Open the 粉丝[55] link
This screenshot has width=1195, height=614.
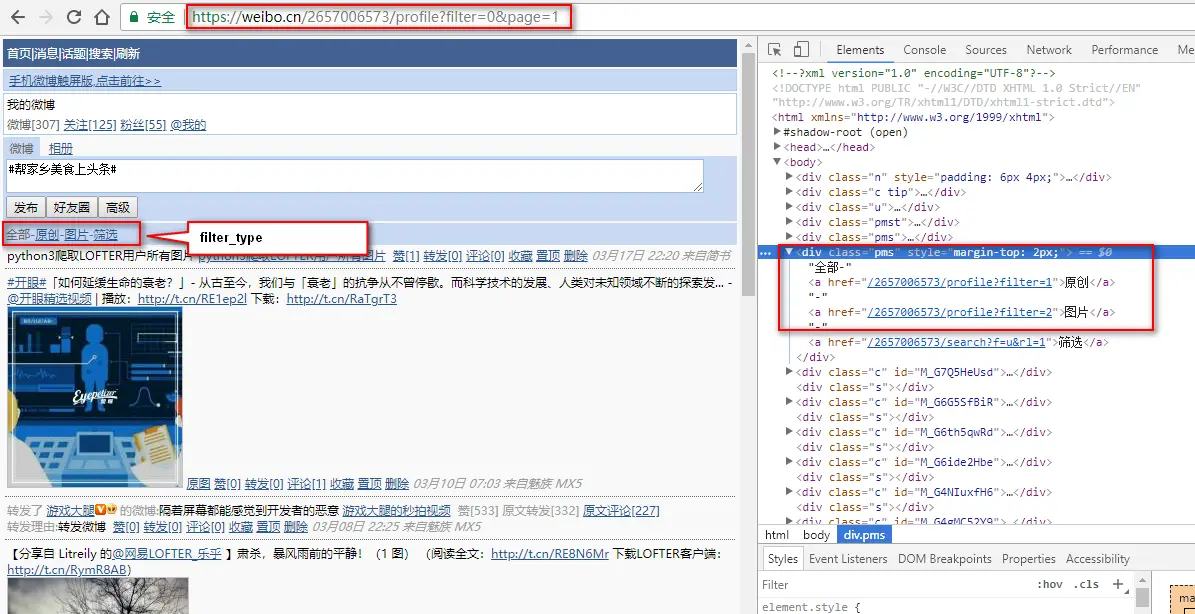[143, 125]
